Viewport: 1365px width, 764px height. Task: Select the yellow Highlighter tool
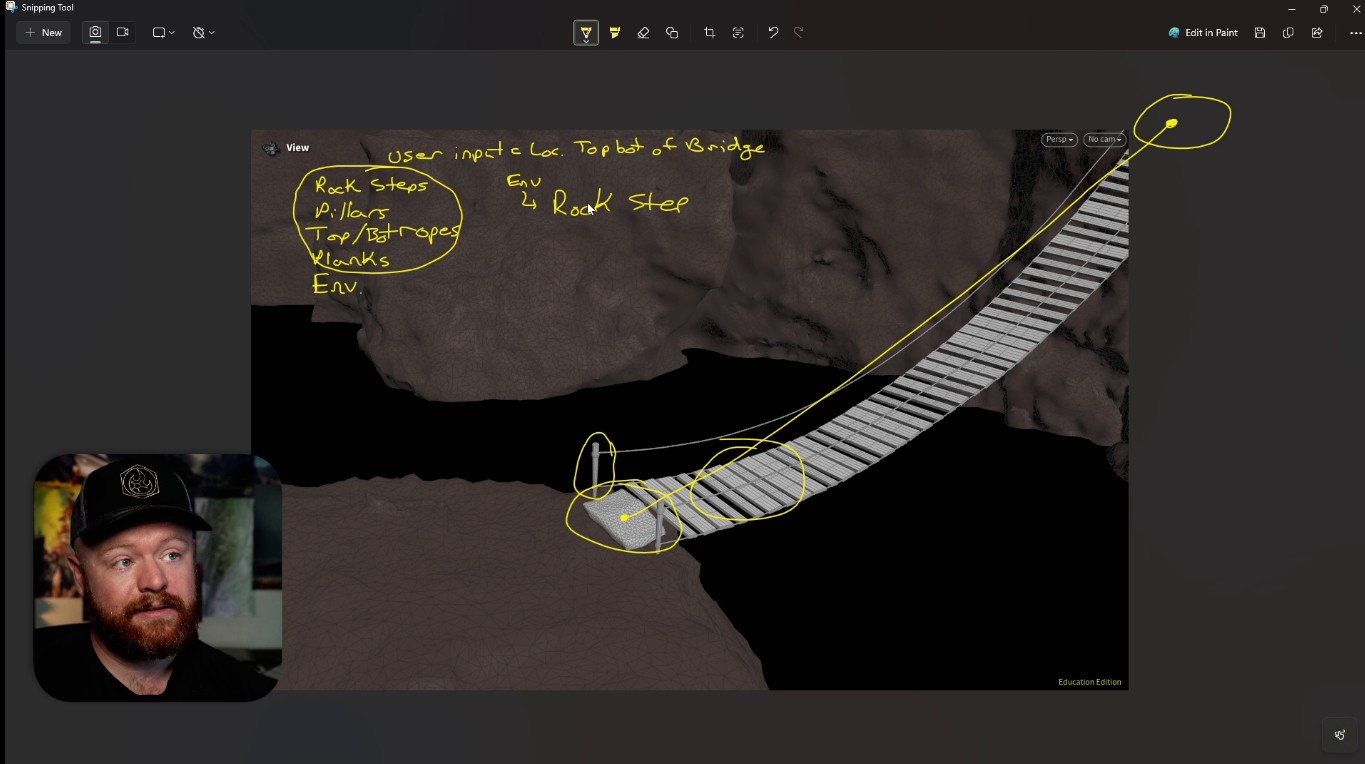pos(615,33)
